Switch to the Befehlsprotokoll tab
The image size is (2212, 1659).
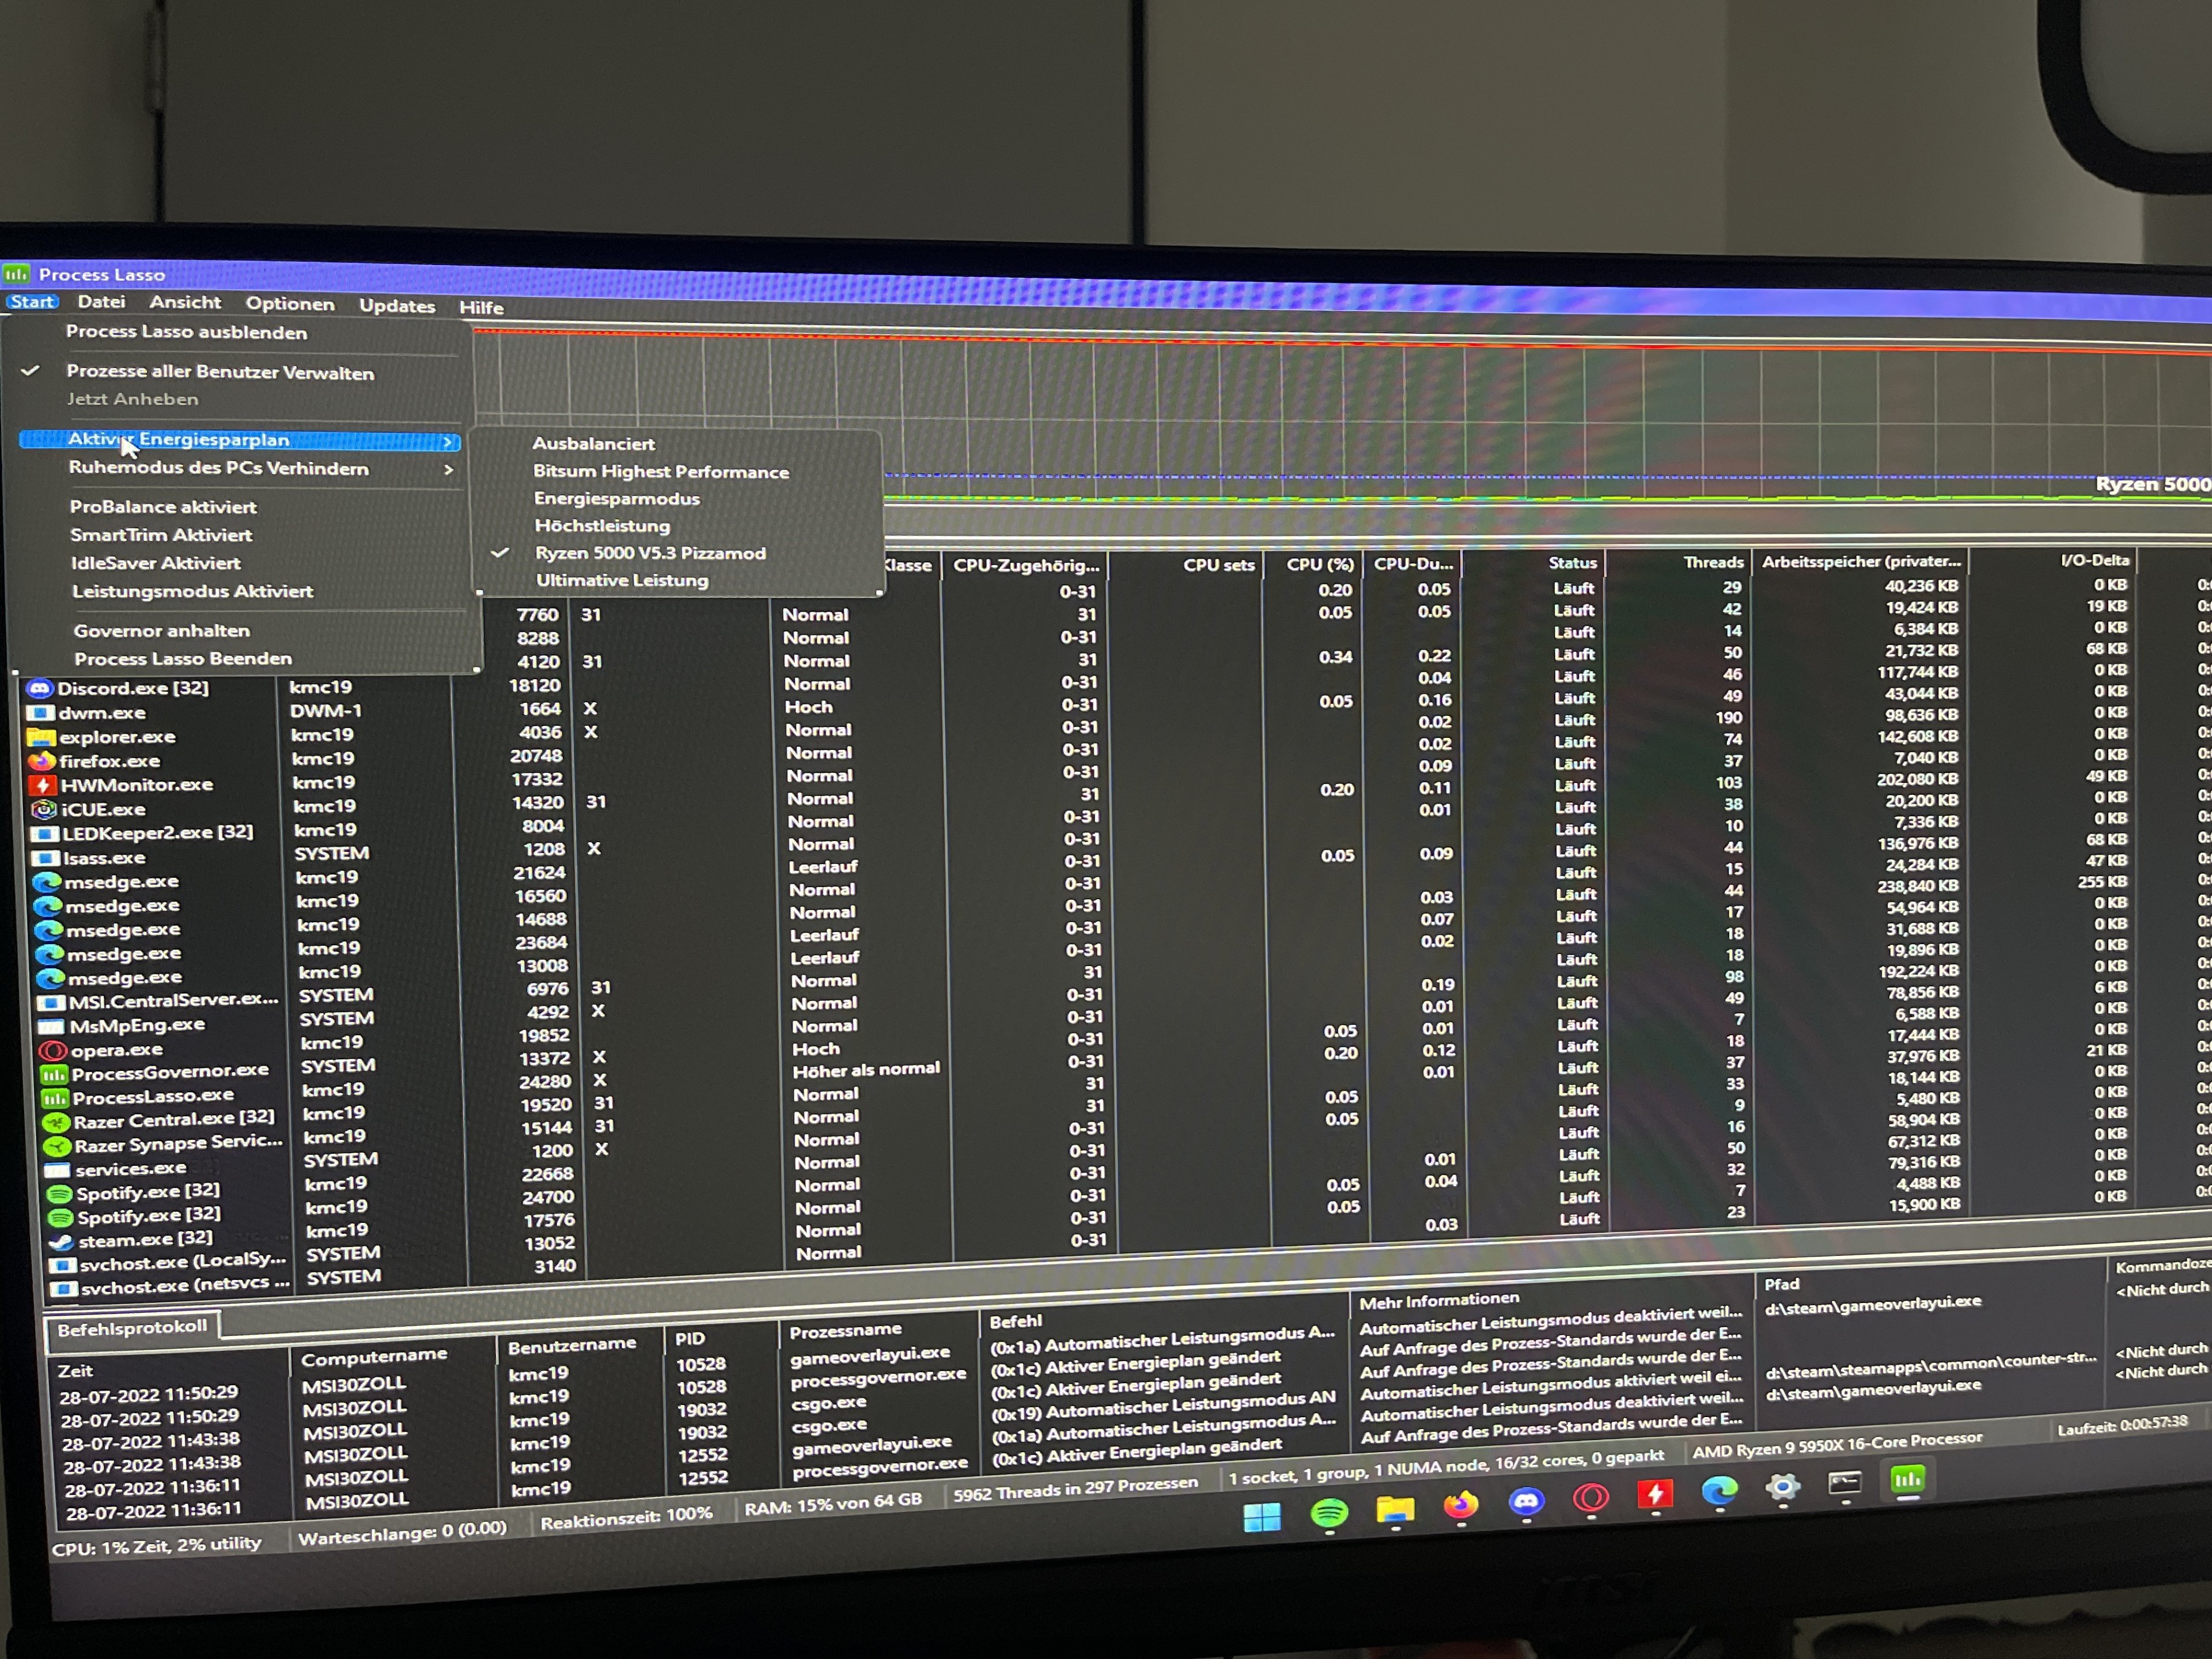click(132, 1328)
